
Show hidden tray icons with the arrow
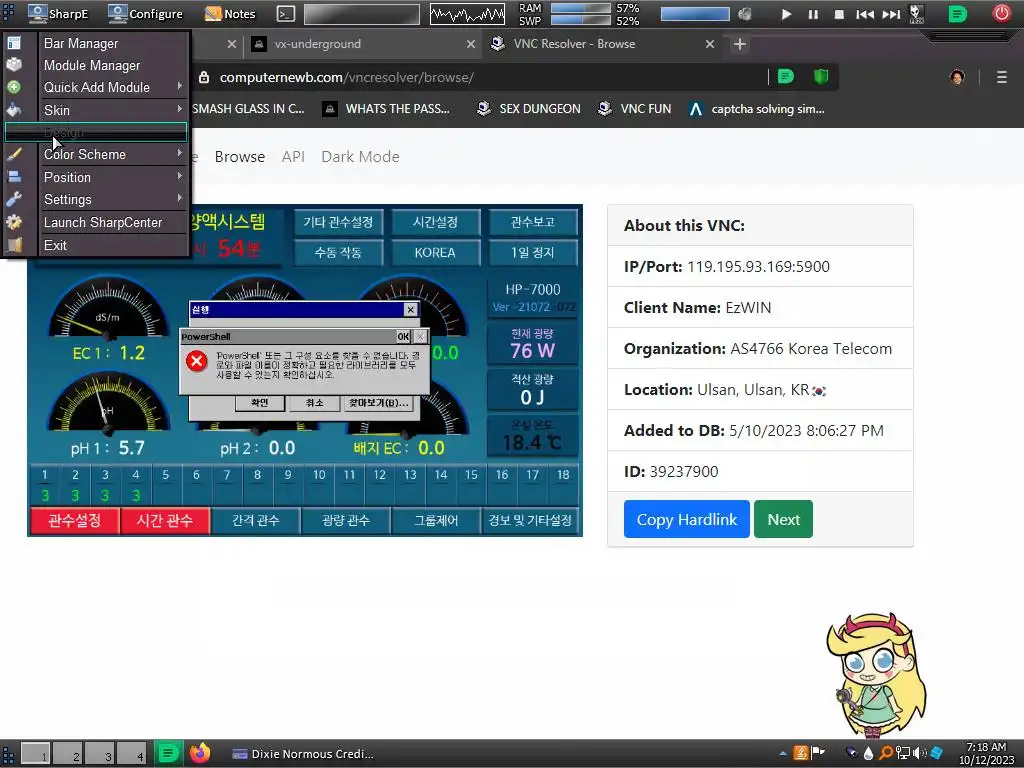[x=782, y=753]
